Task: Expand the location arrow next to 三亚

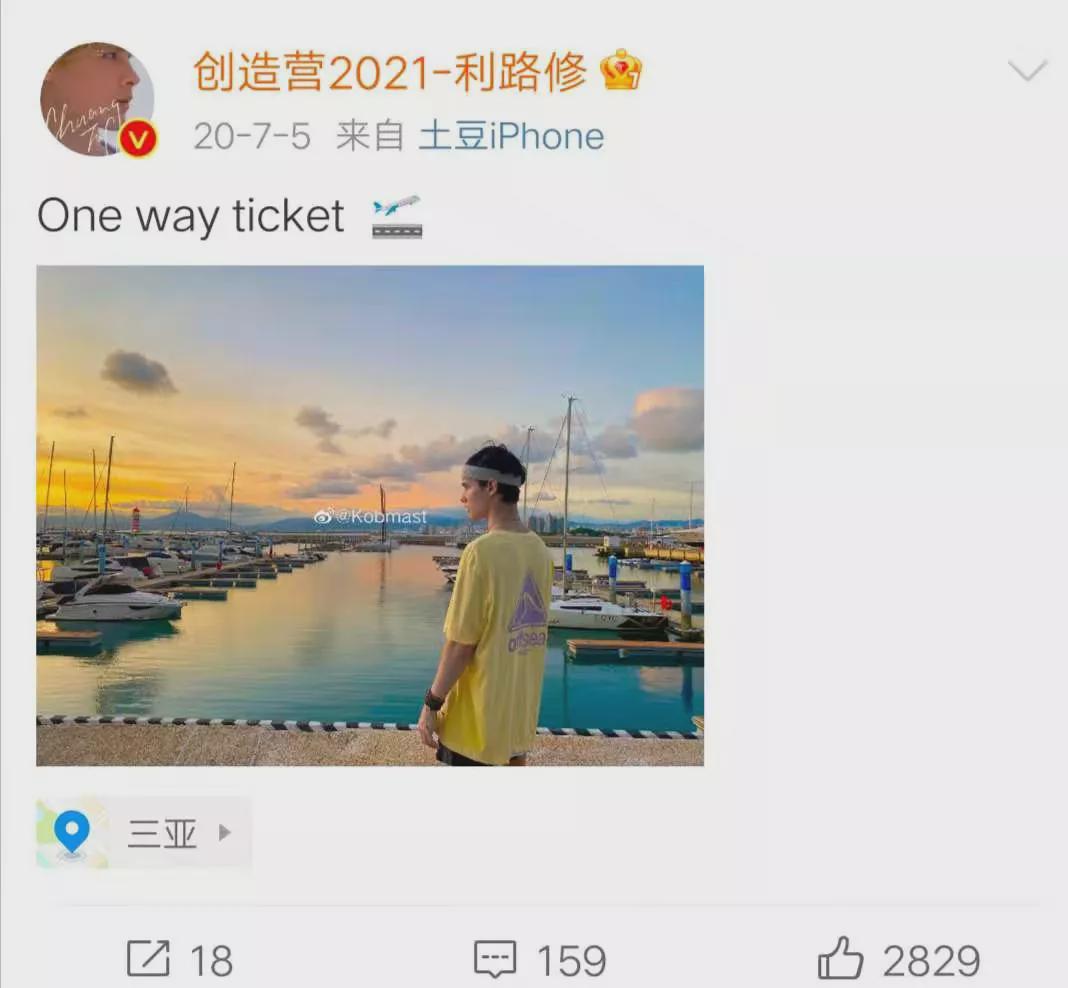Action: (x=224, y=832)
